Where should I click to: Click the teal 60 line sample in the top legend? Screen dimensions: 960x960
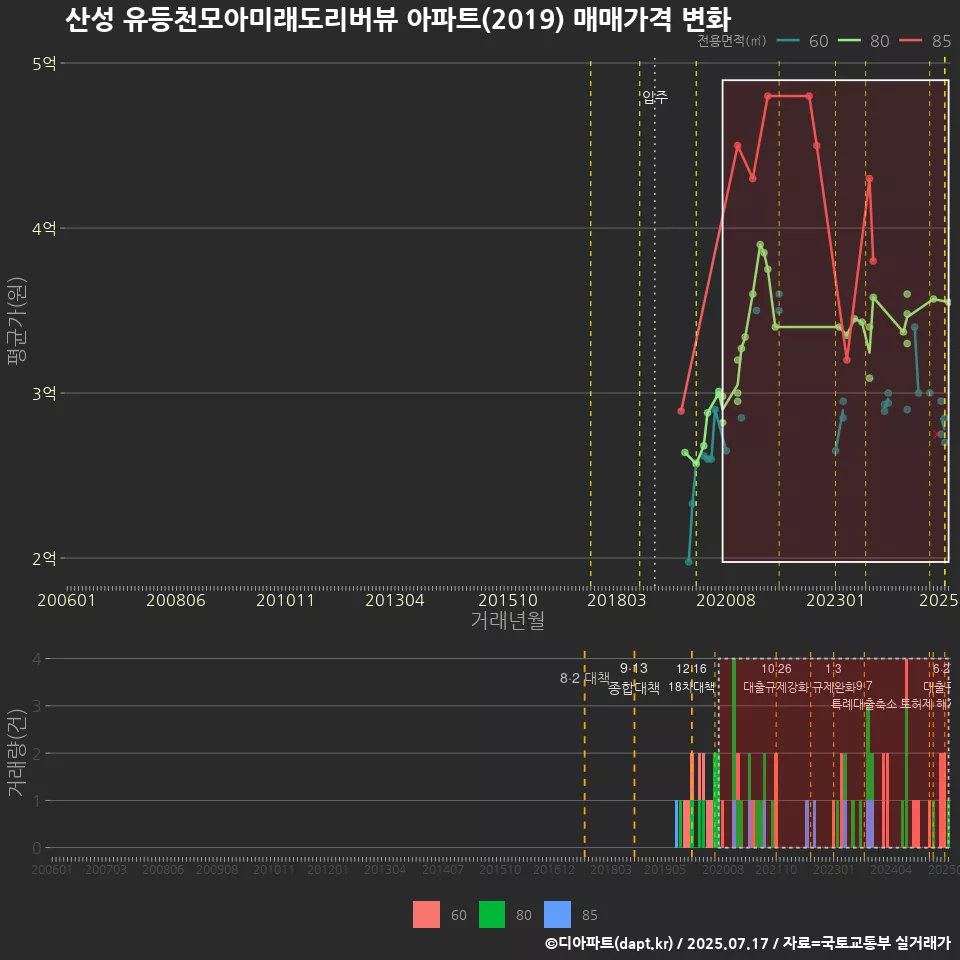point(788,41)
